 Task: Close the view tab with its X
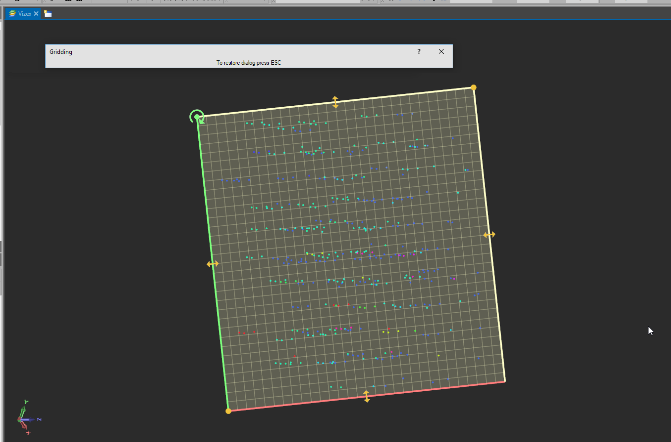(36, 14)
